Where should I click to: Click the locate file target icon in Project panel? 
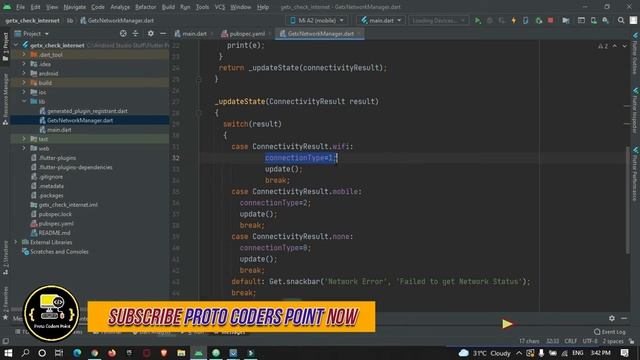[x=123, y=33]
